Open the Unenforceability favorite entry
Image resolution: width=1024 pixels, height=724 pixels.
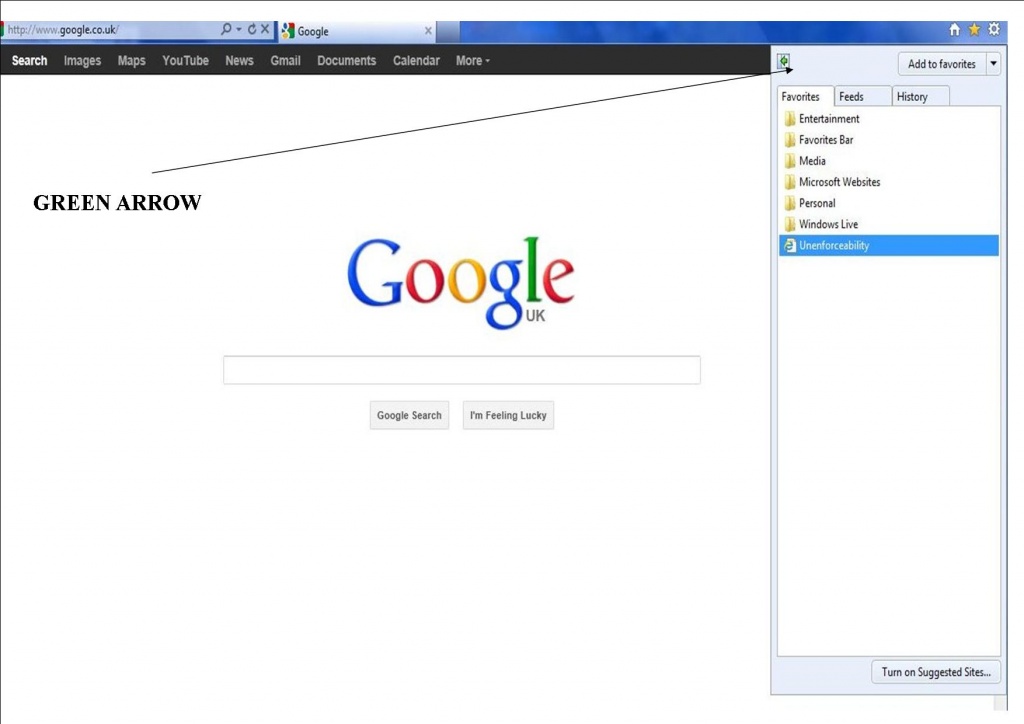point(834,246)
